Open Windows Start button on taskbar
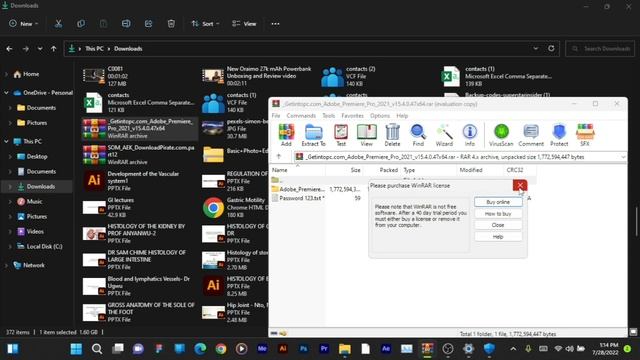Screen dimensions: 640x360 point(76,349)
